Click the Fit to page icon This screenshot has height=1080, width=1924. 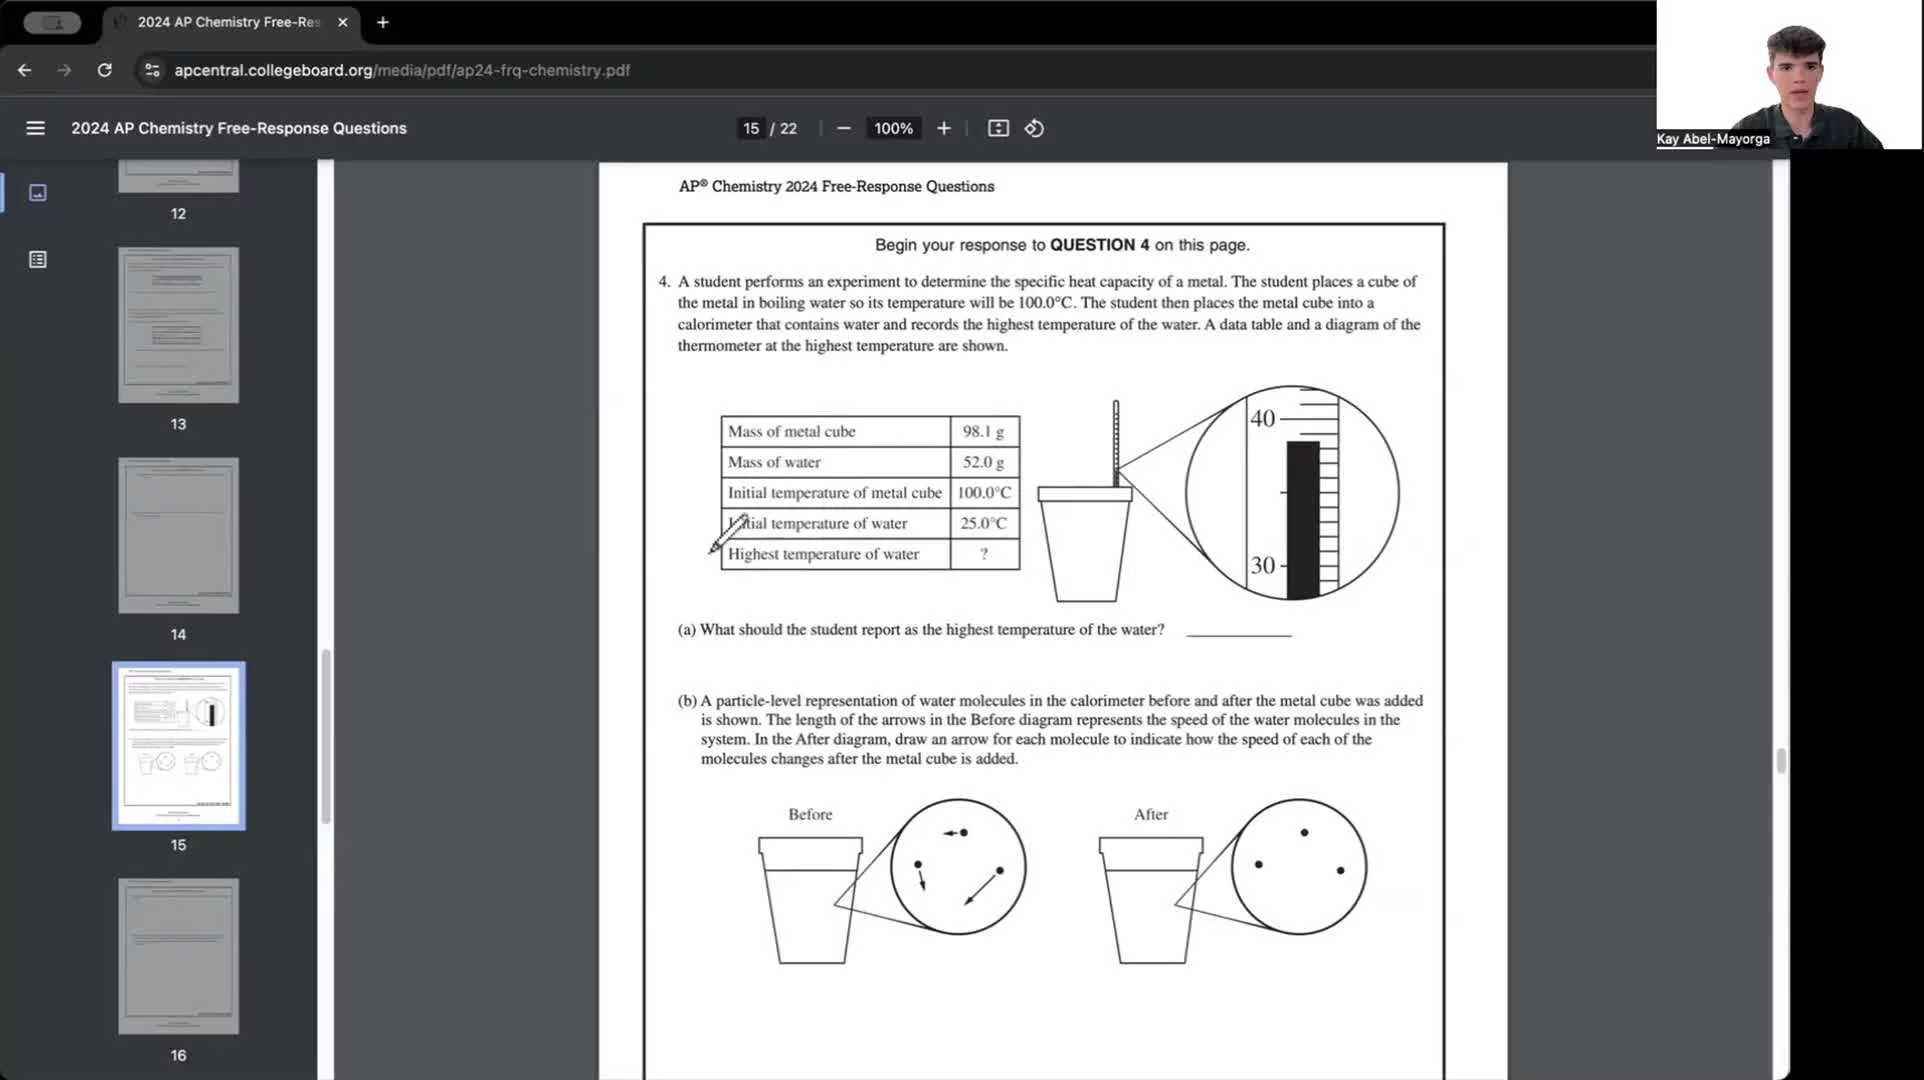998,128
